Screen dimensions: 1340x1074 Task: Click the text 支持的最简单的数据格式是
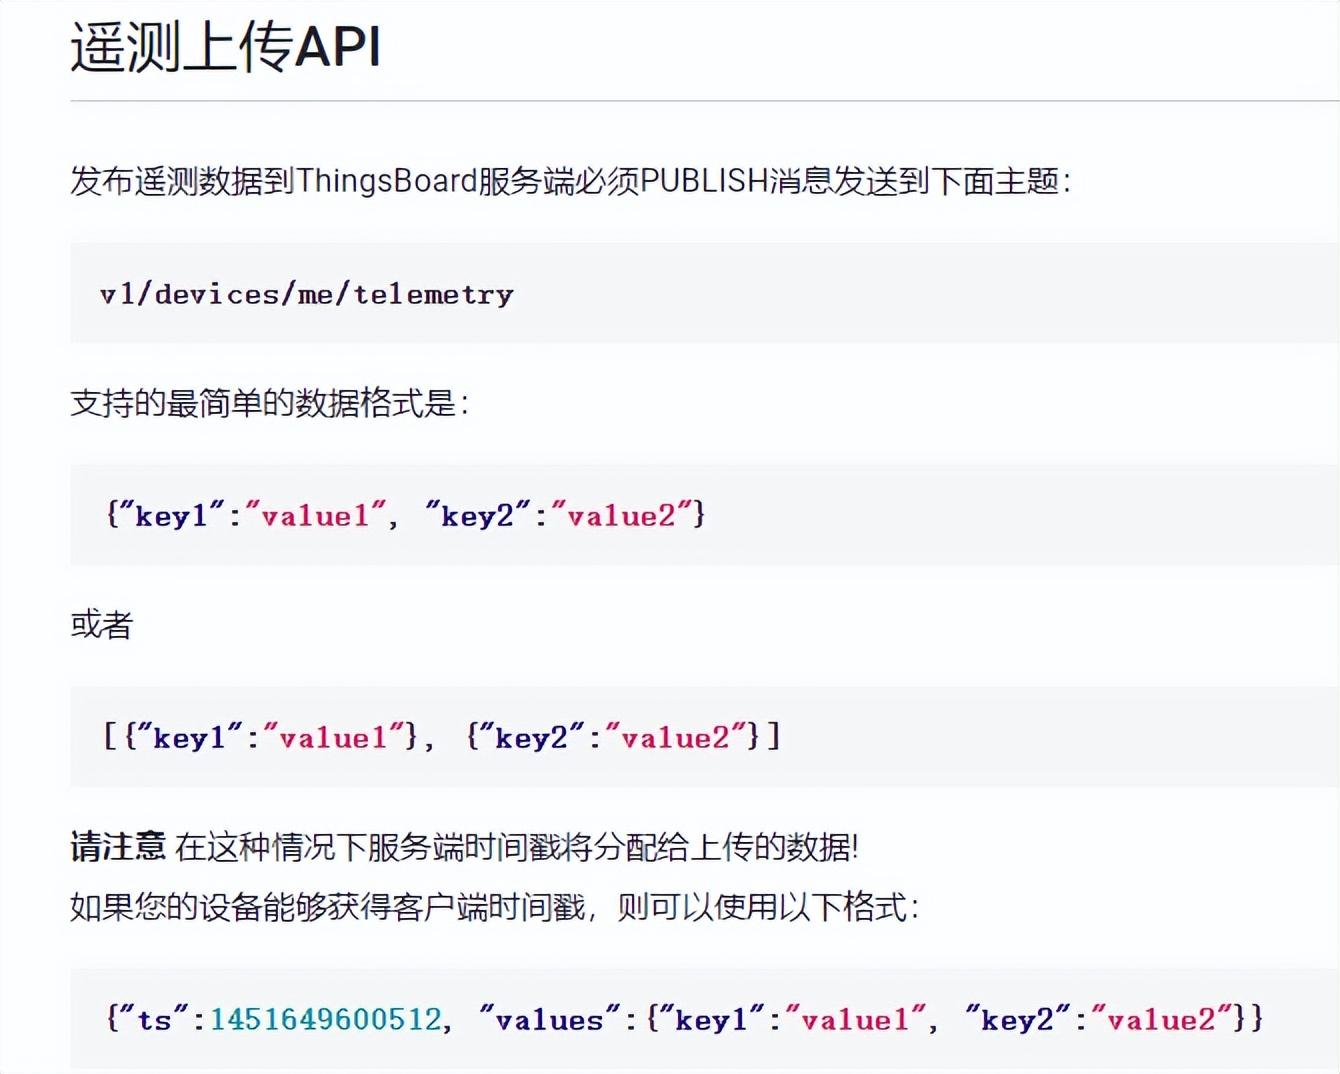269,403
